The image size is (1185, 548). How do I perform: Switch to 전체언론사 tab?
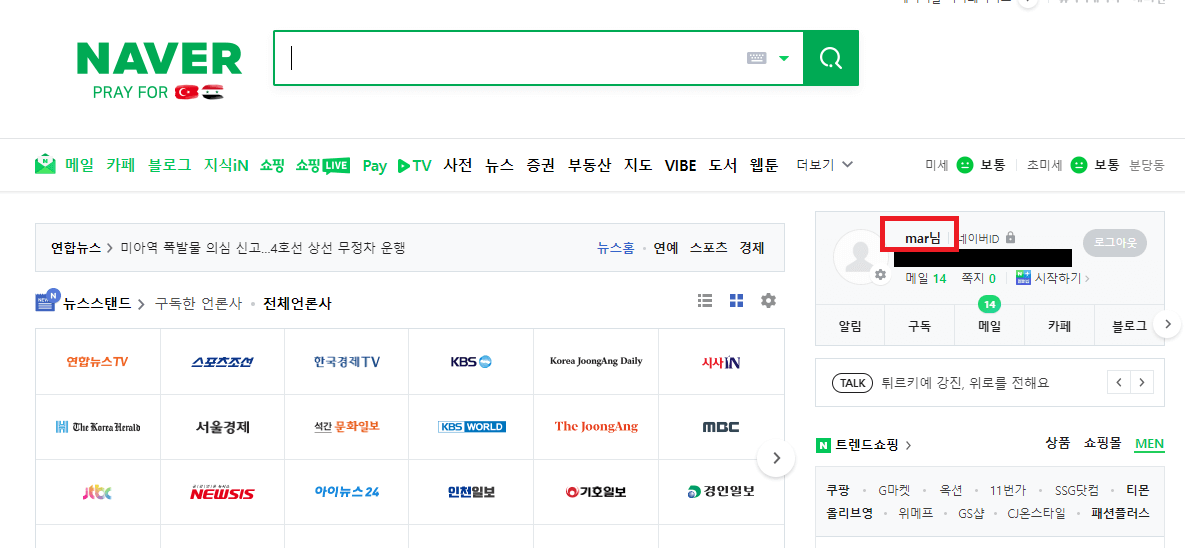tap(297, 304)
